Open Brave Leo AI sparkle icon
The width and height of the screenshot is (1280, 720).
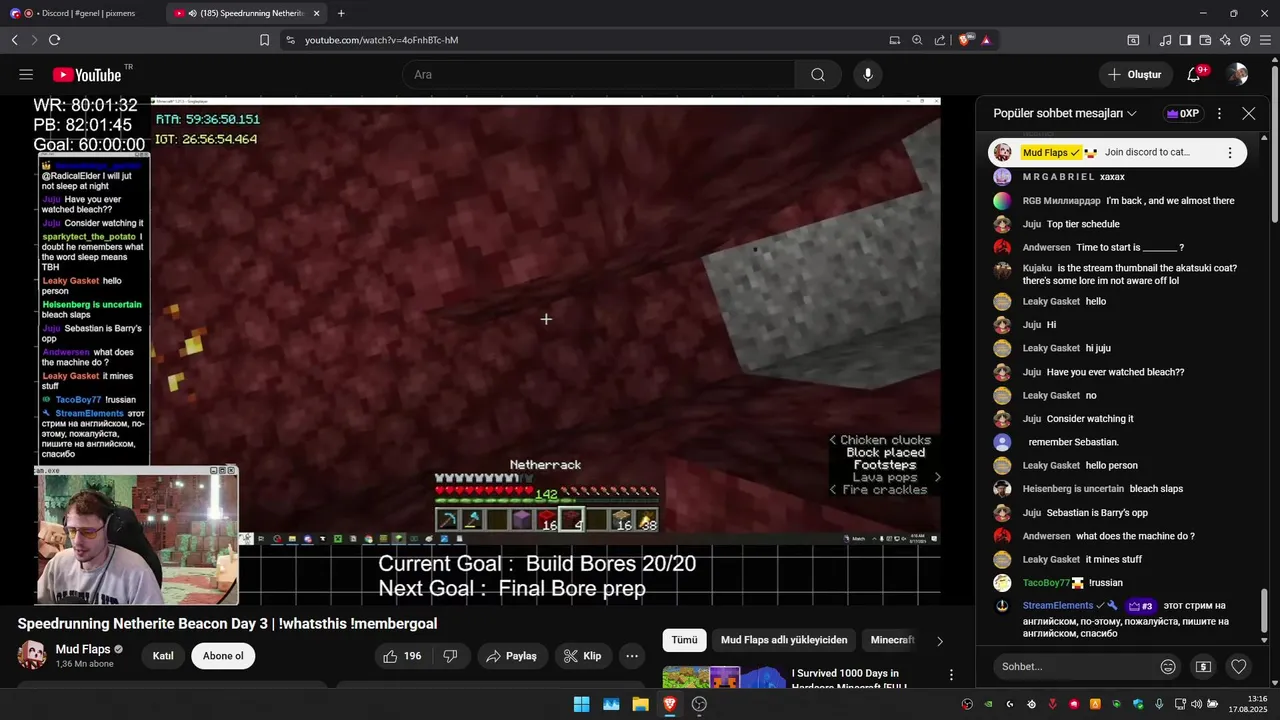1225,40
